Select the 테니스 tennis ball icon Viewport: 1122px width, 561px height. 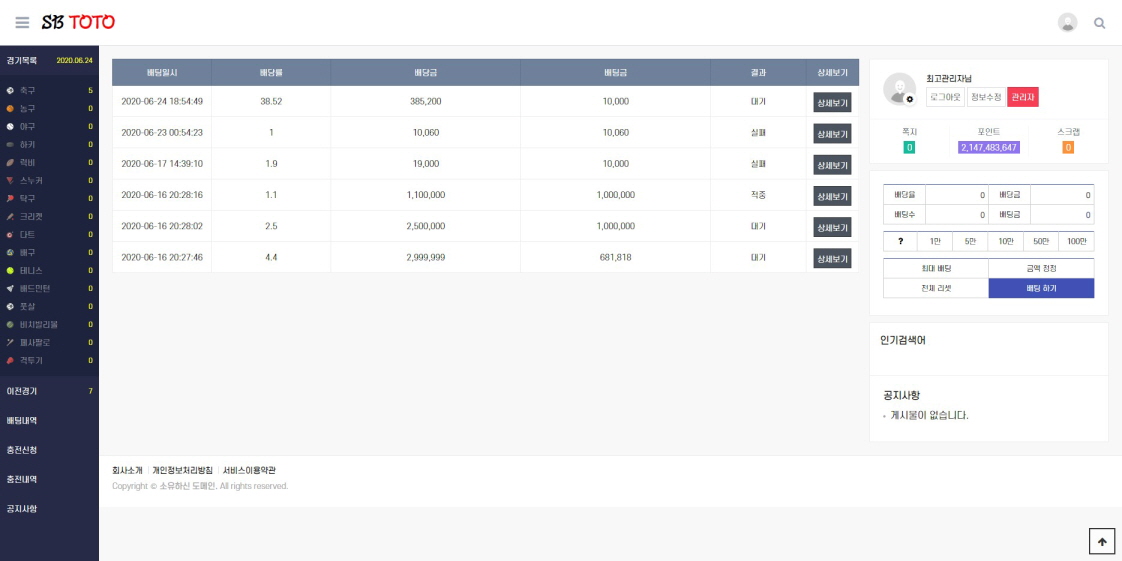(10, 270)
